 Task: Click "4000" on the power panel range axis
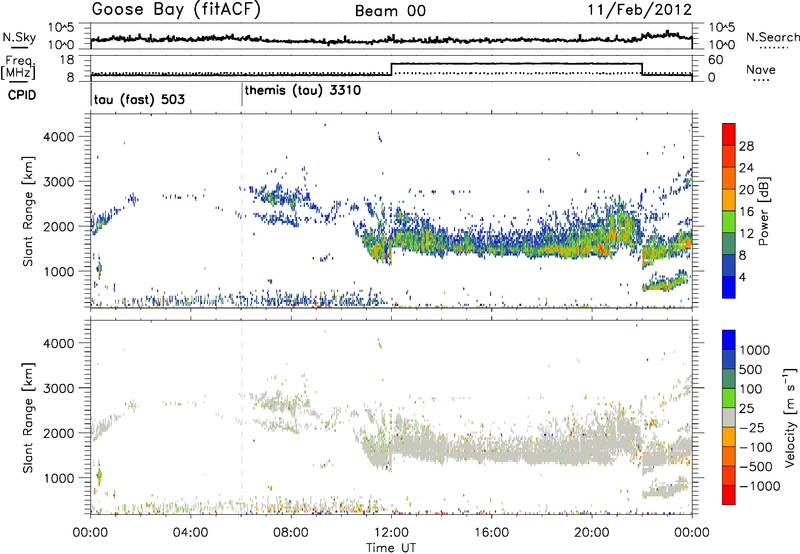59,137
